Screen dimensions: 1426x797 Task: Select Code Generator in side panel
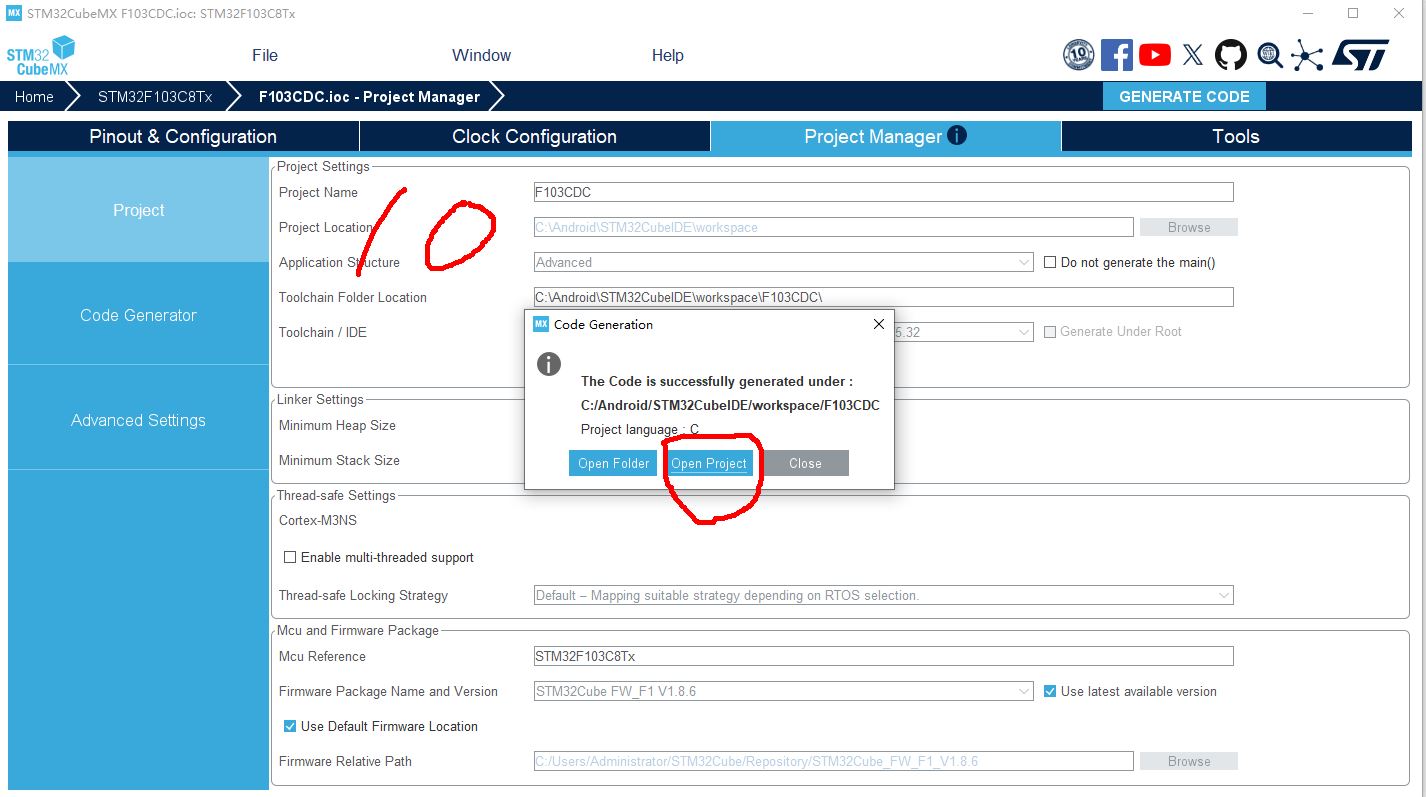tap(138, 315)
